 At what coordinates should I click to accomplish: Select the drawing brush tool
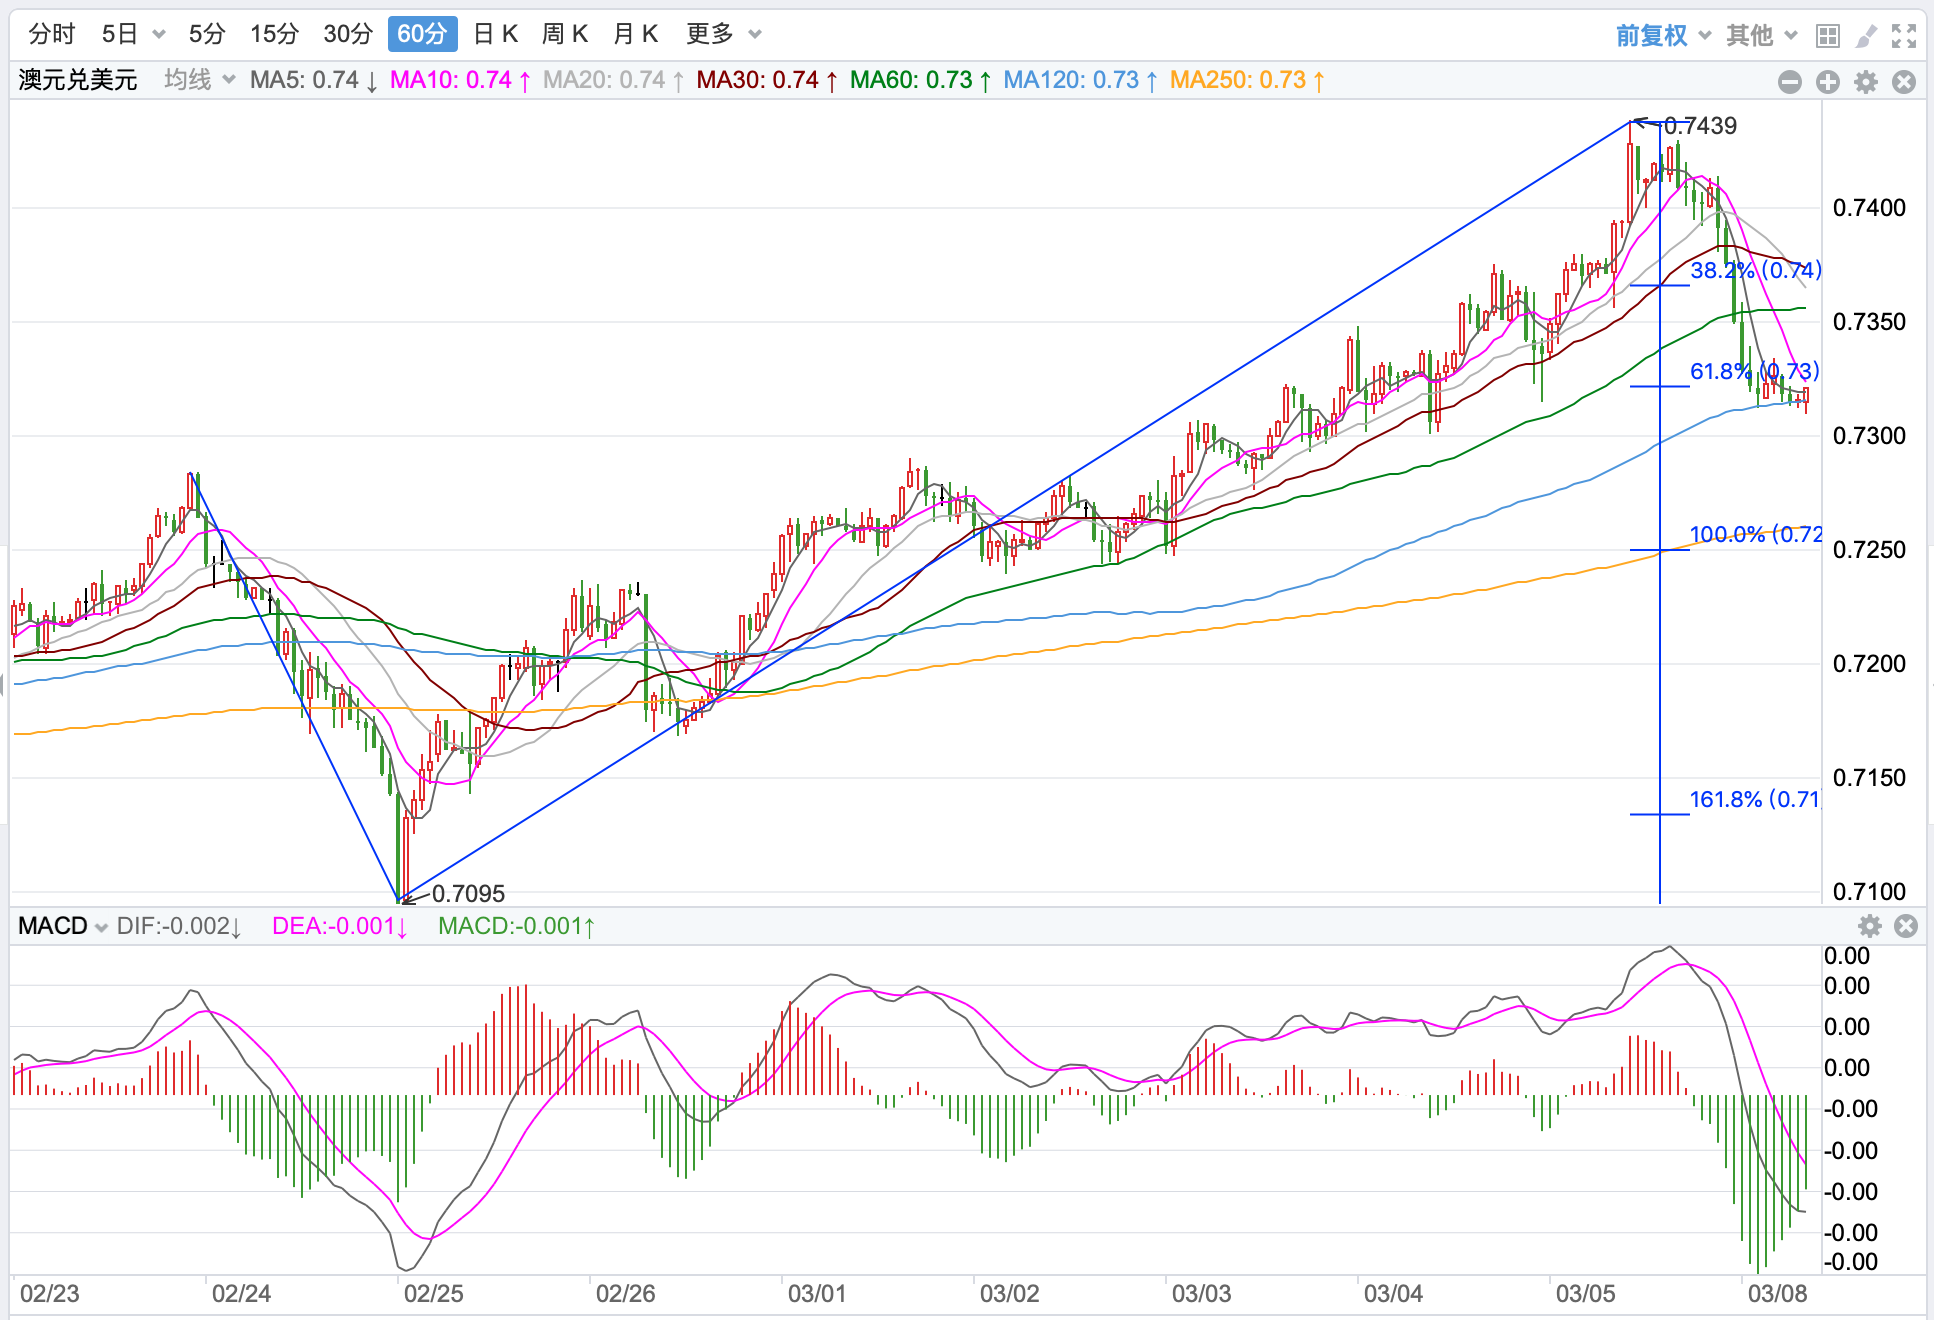1866,36
